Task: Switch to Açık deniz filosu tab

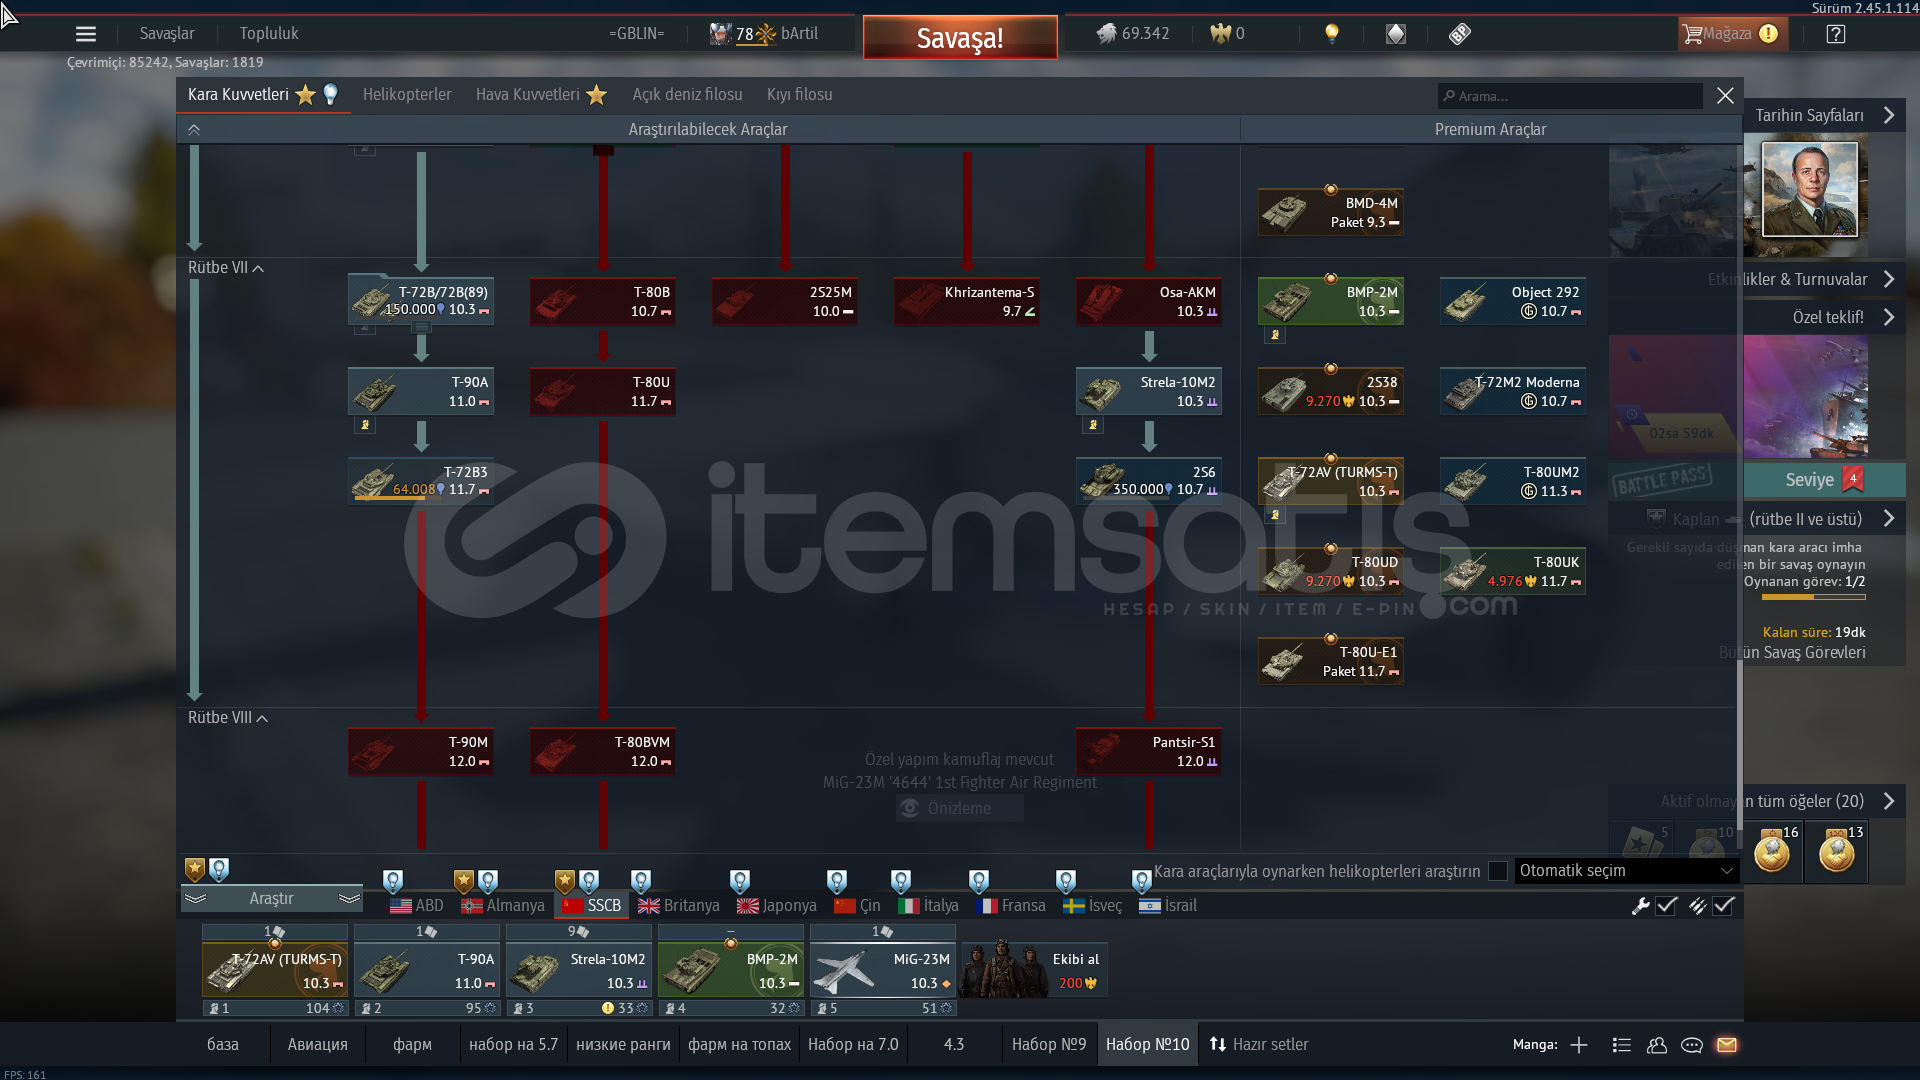Action: coord(687,95)
